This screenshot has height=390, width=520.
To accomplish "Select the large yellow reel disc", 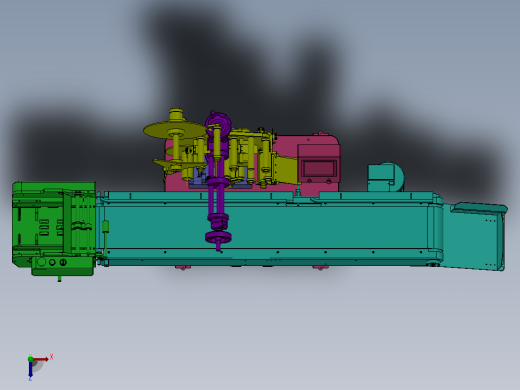I will tap(175, 130).
